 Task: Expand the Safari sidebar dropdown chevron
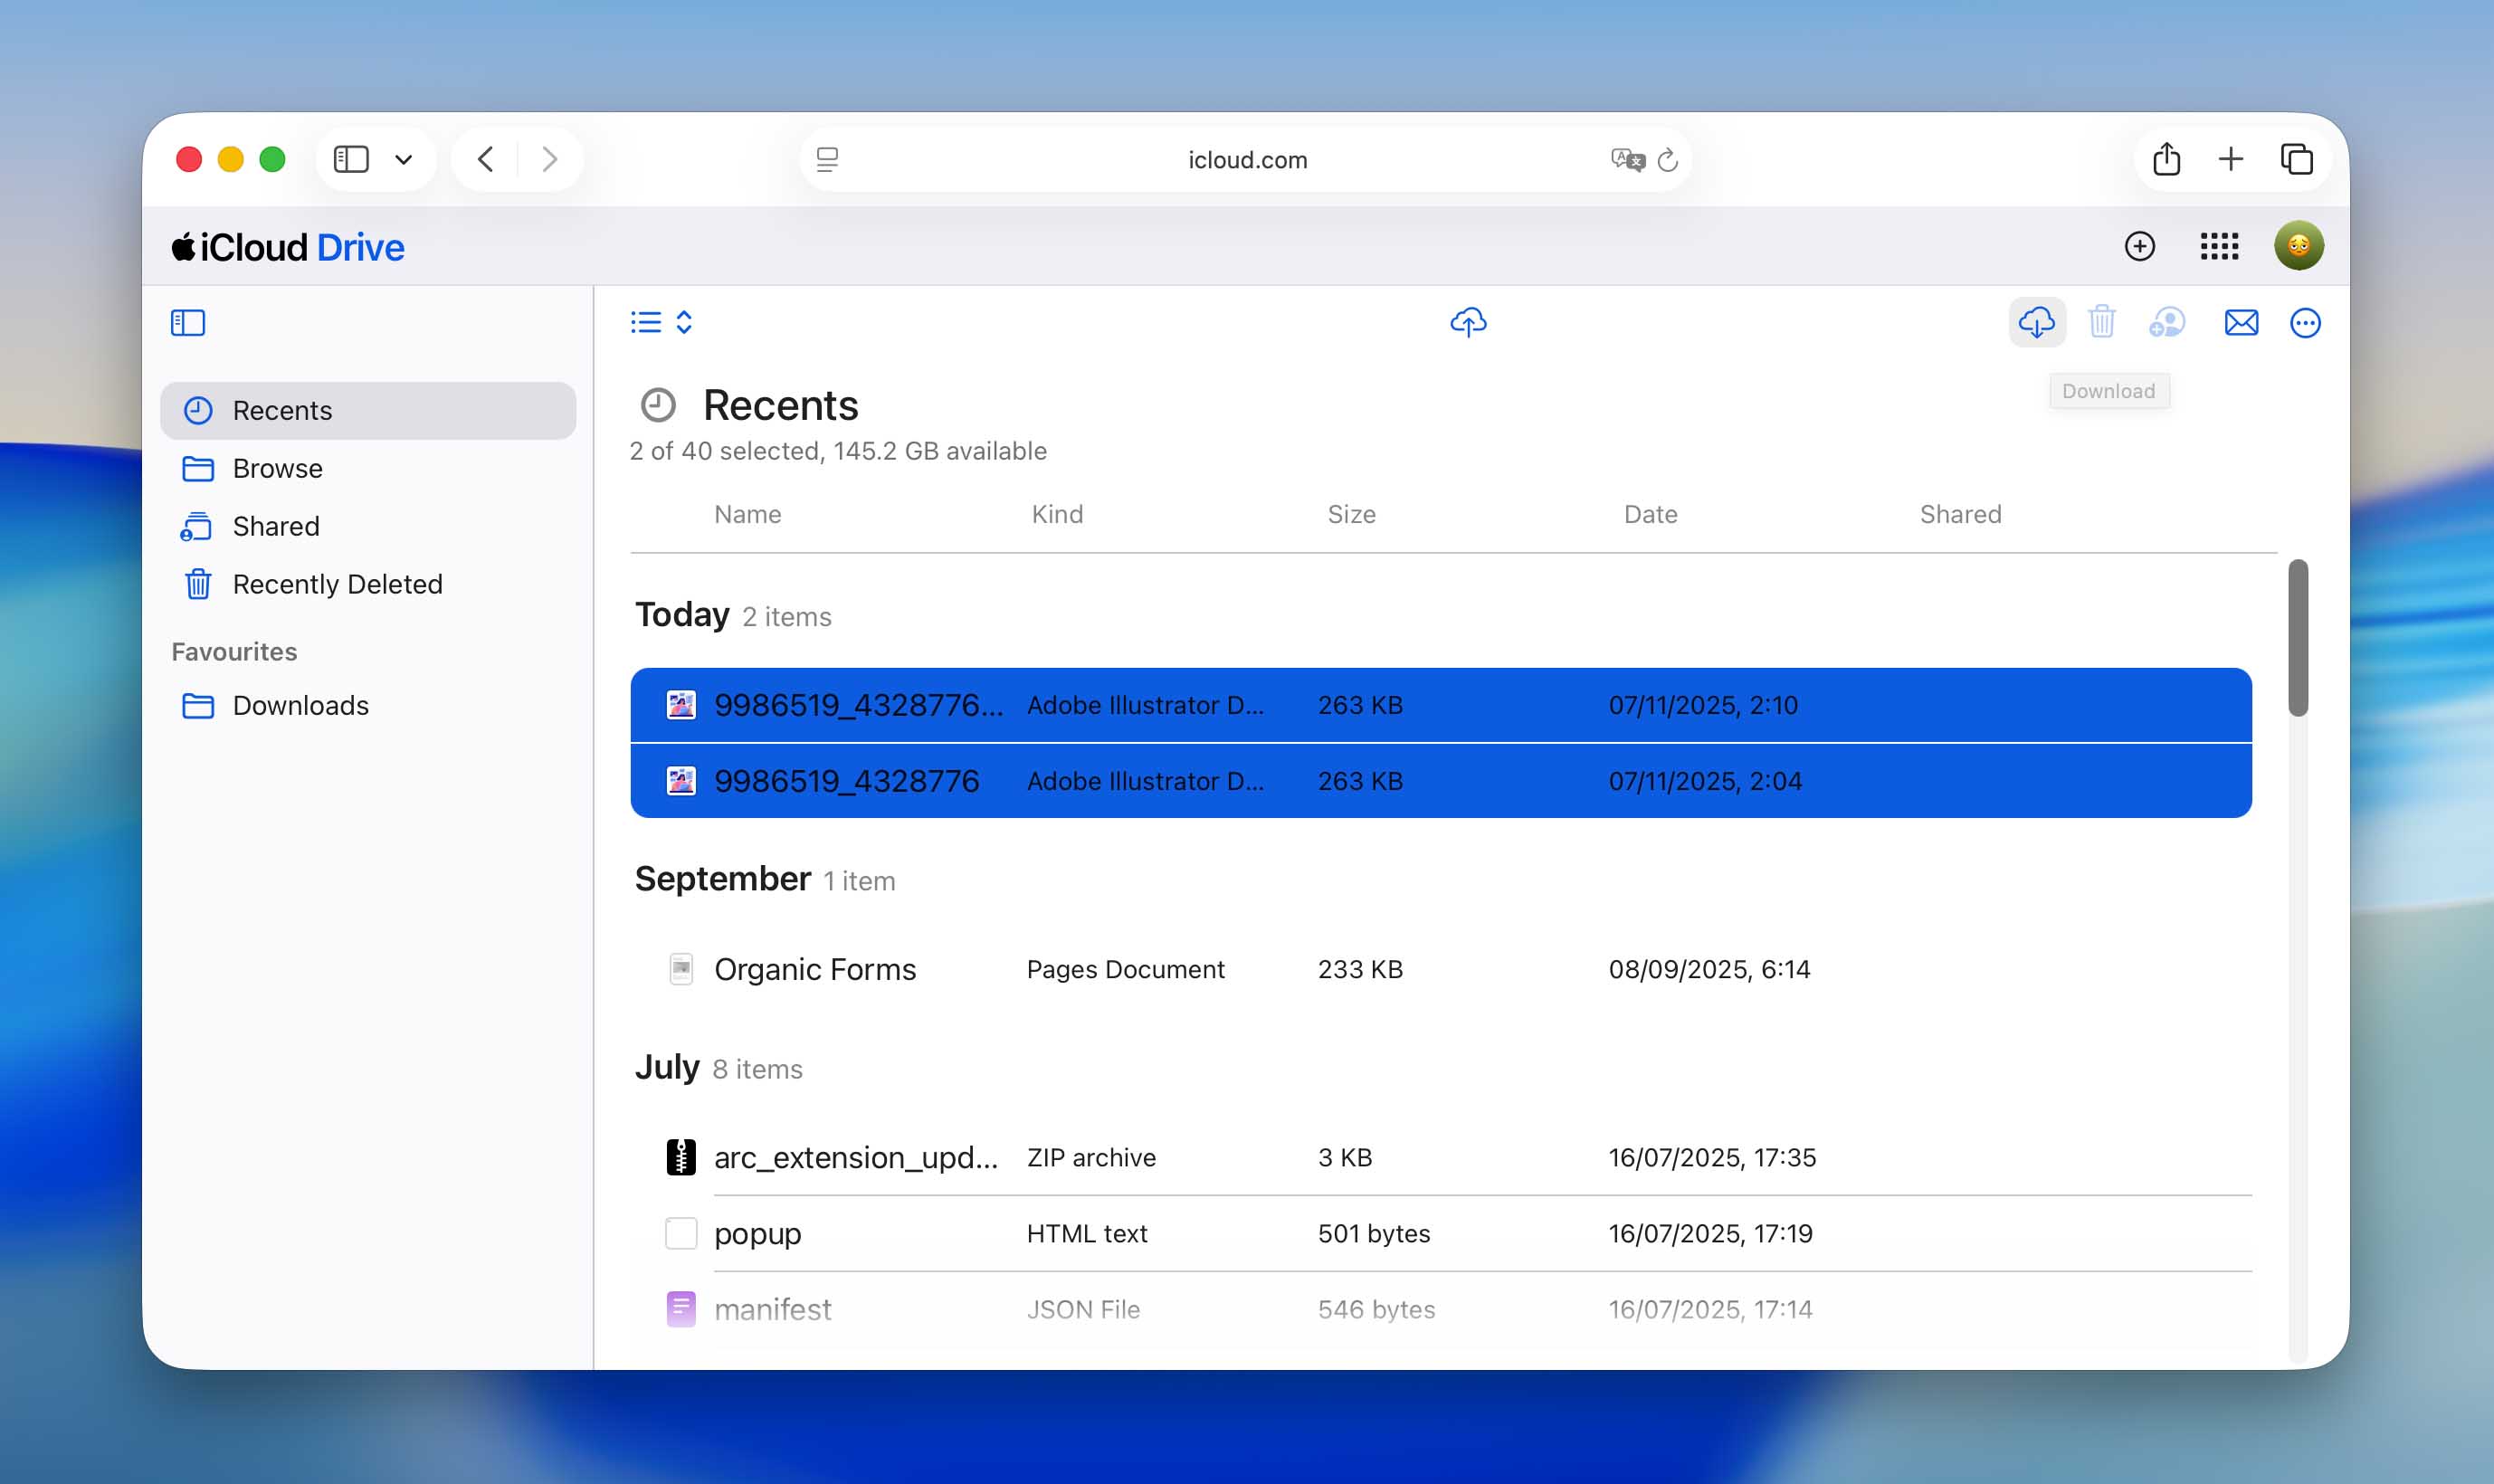(x=404, y=158)
